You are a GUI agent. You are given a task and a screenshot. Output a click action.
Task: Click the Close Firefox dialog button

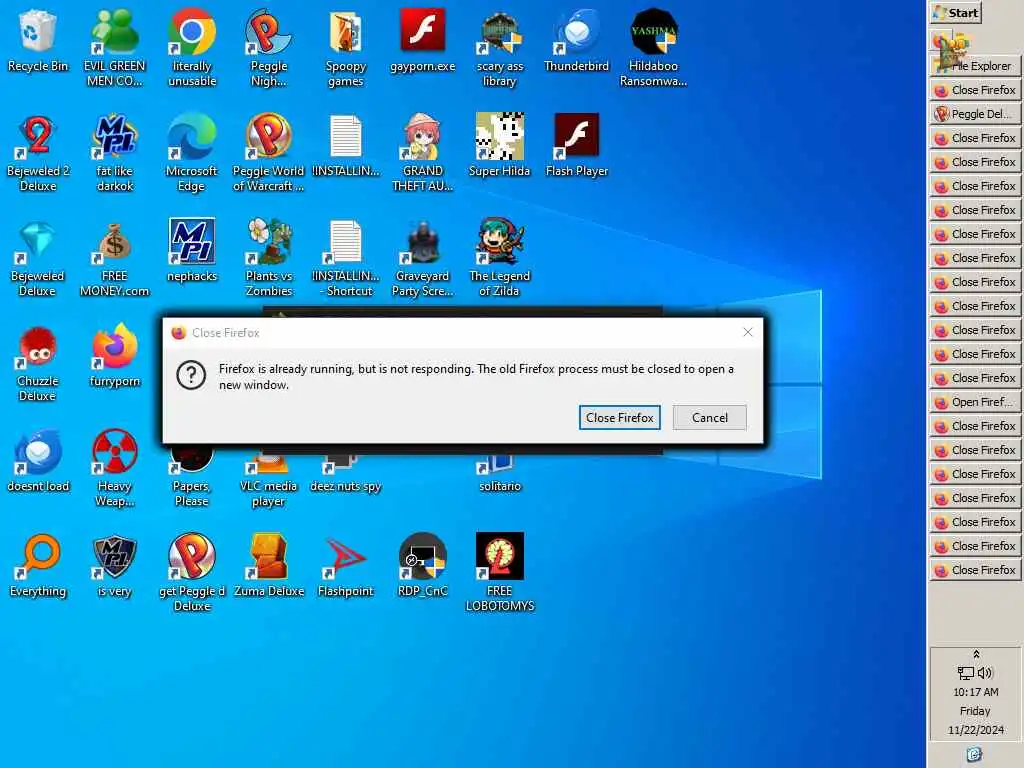point(619,418)
